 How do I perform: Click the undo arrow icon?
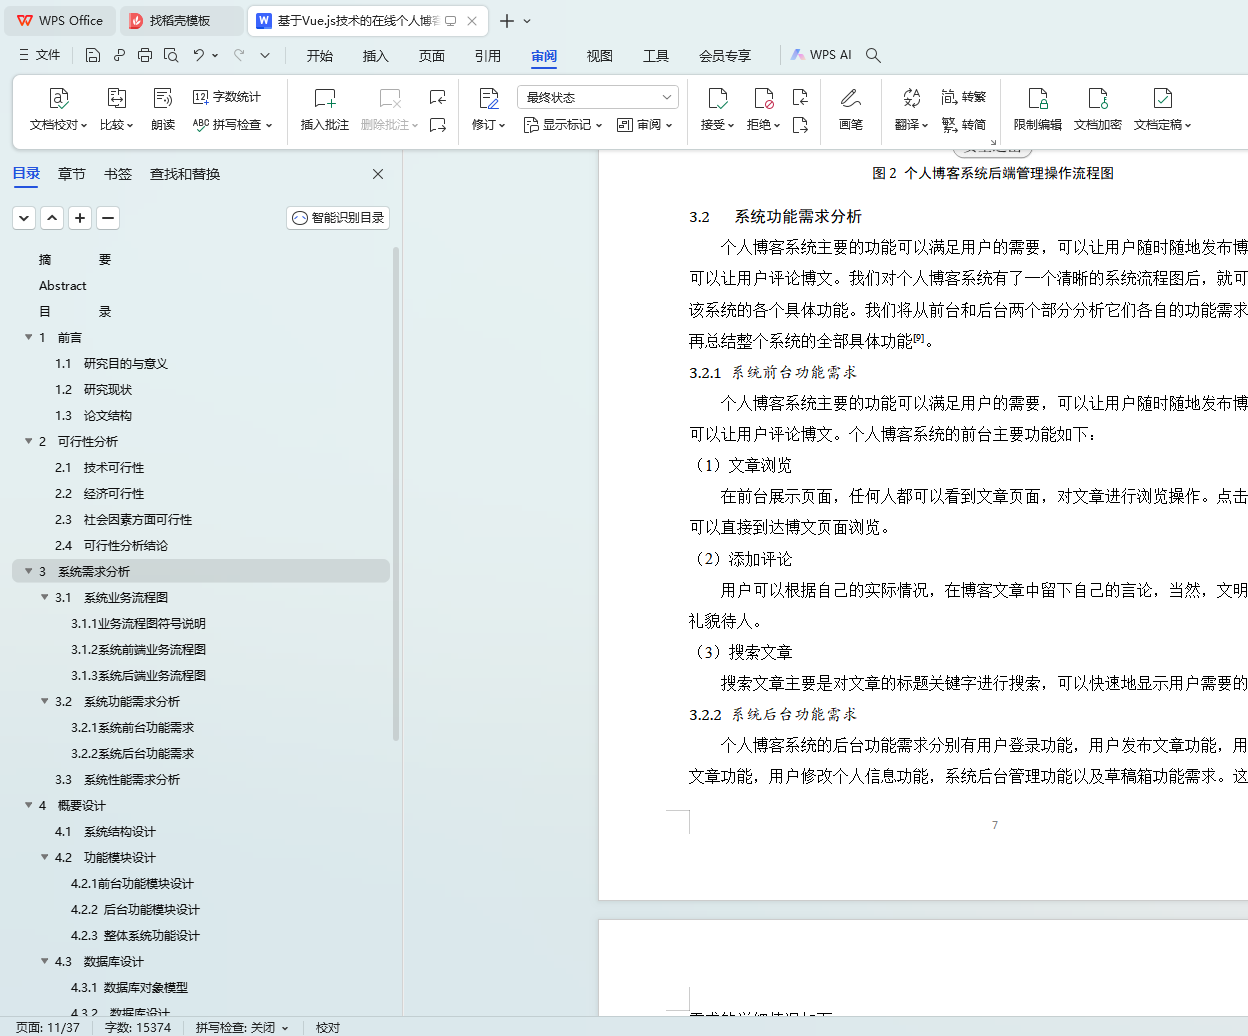(198, 55)
